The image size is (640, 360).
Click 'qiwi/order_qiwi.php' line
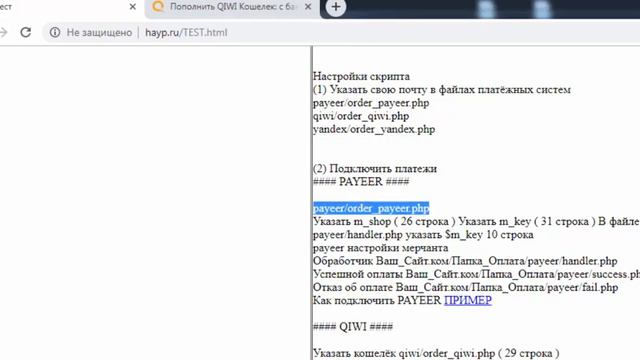pos(361,116)
